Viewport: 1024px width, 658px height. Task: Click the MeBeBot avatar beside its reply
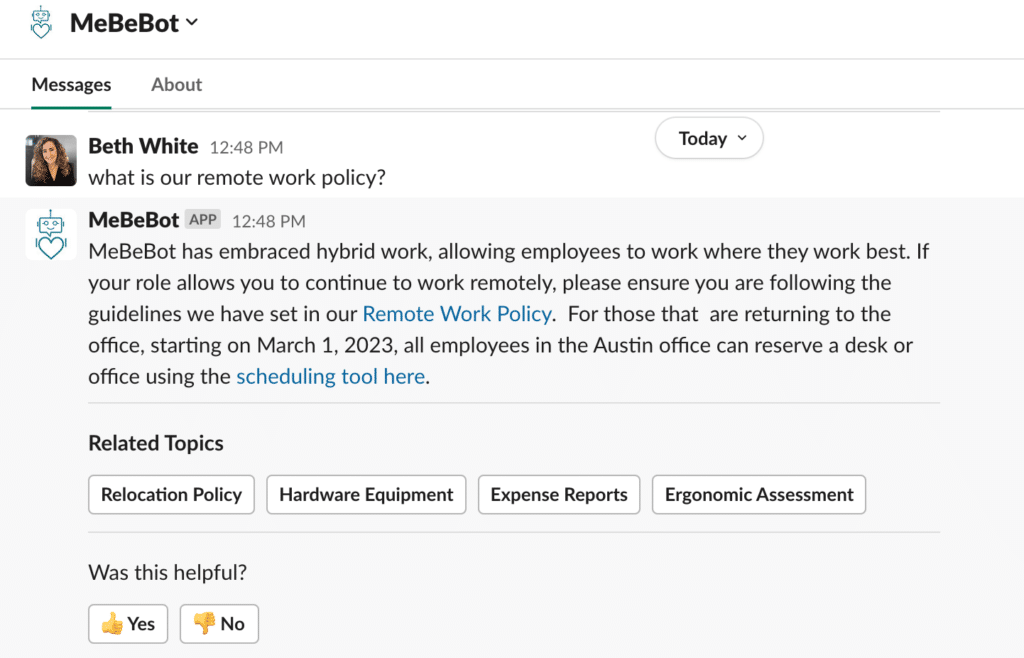51,234
